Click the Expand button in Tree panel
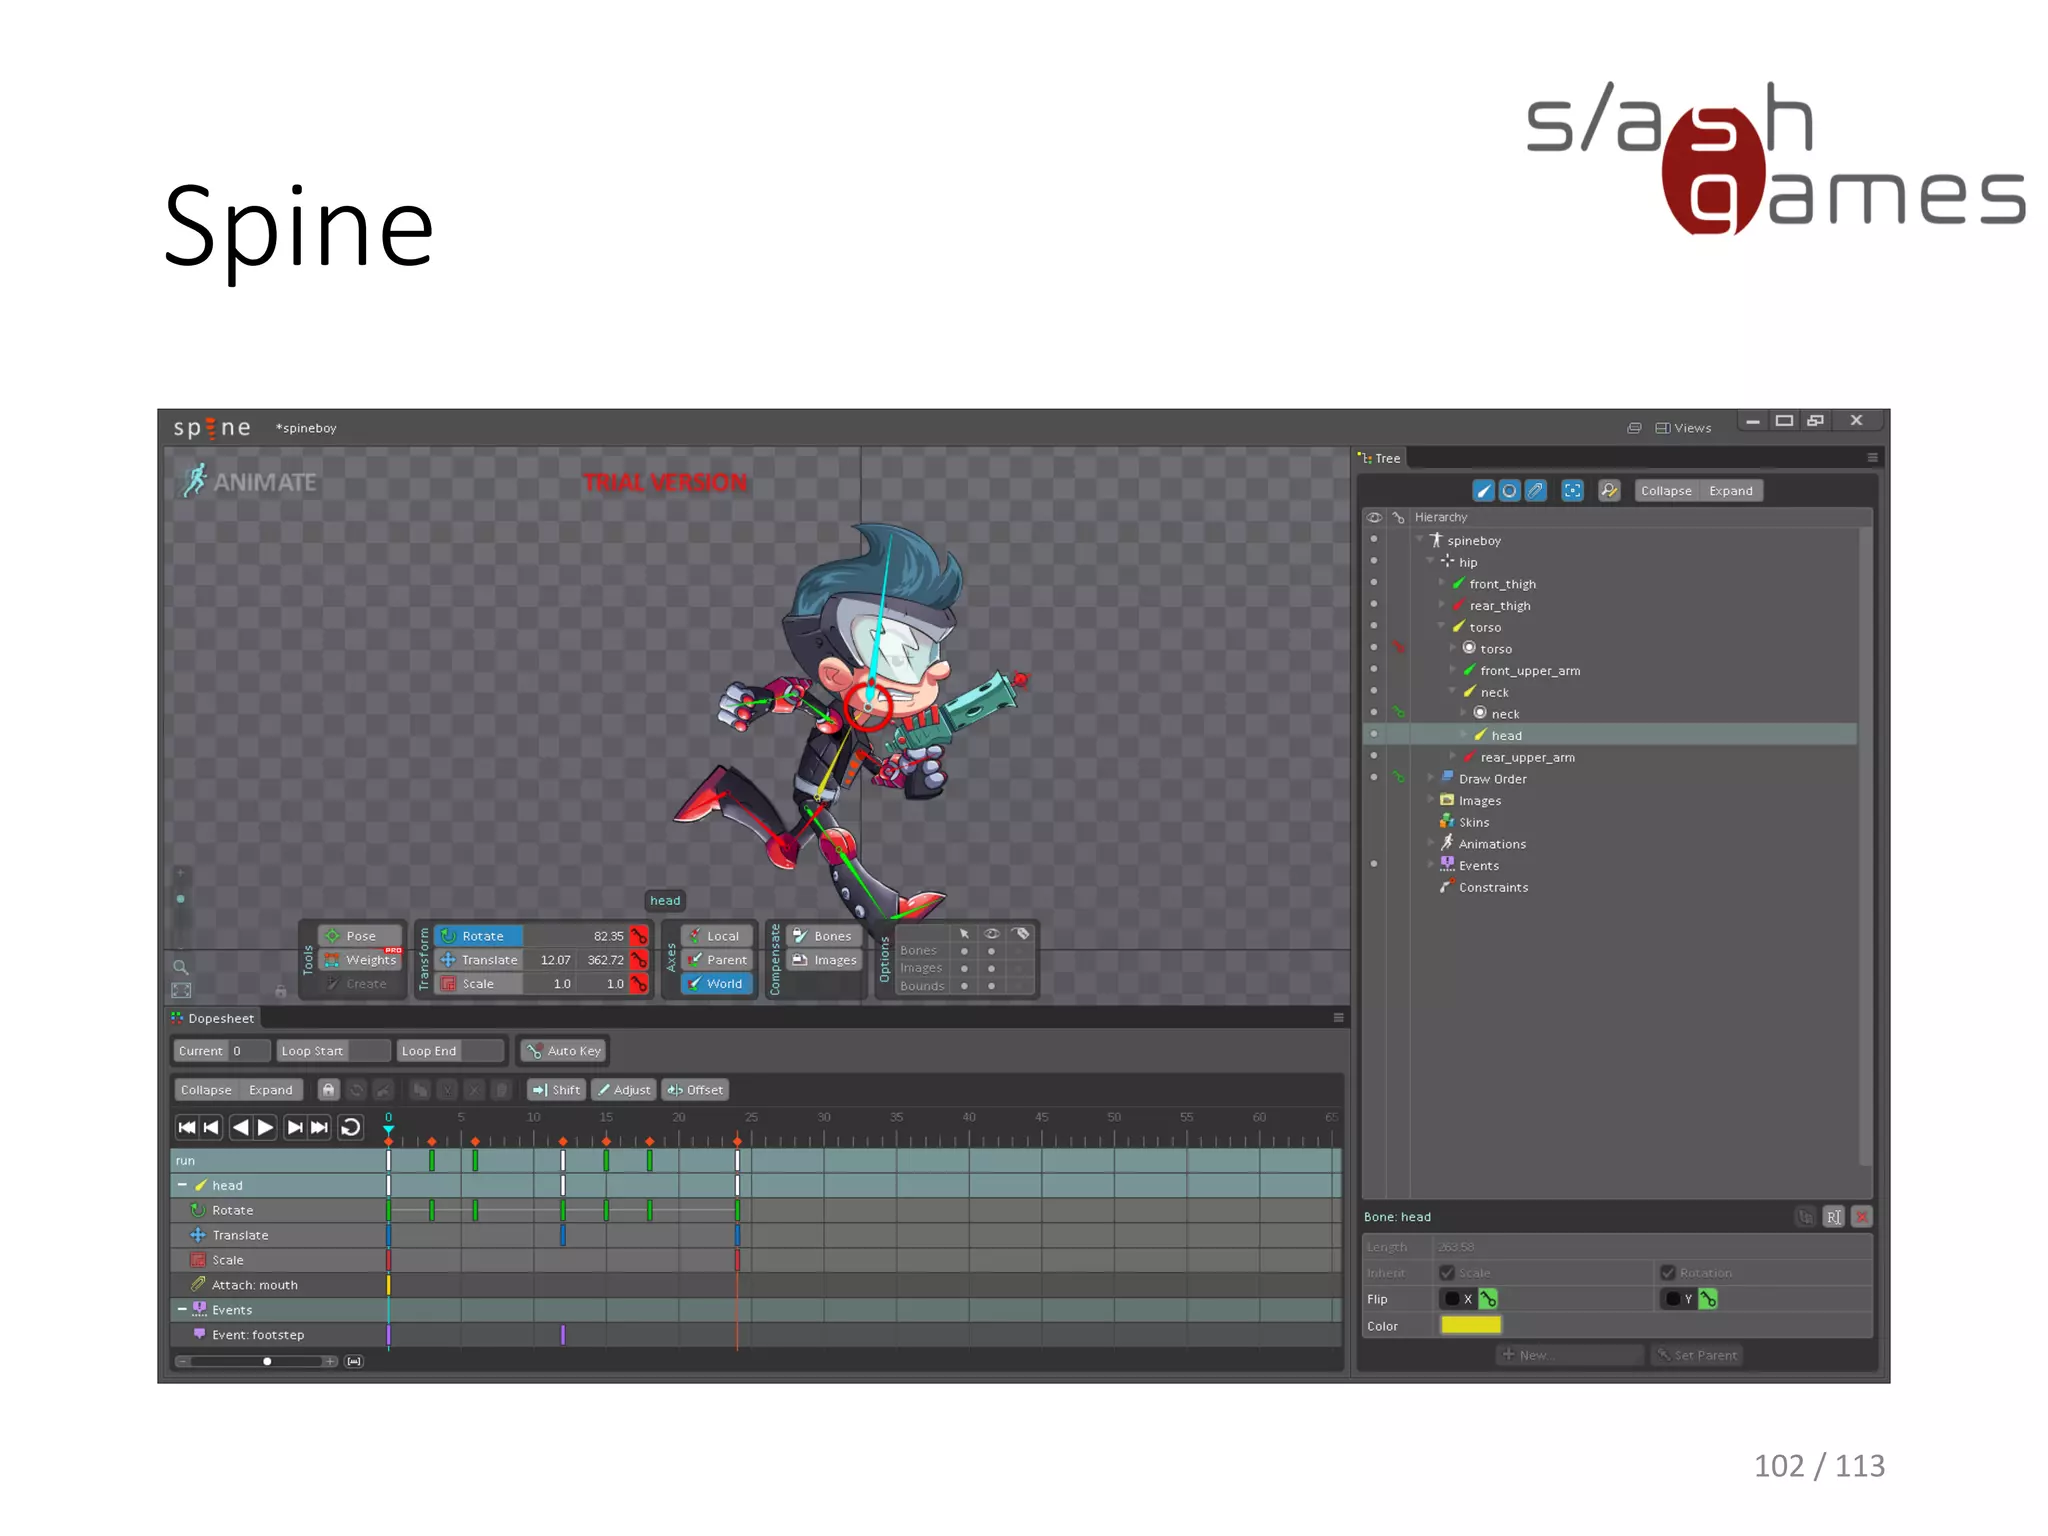The height and width of the screenshot is (1536, 2048). 1730,491
